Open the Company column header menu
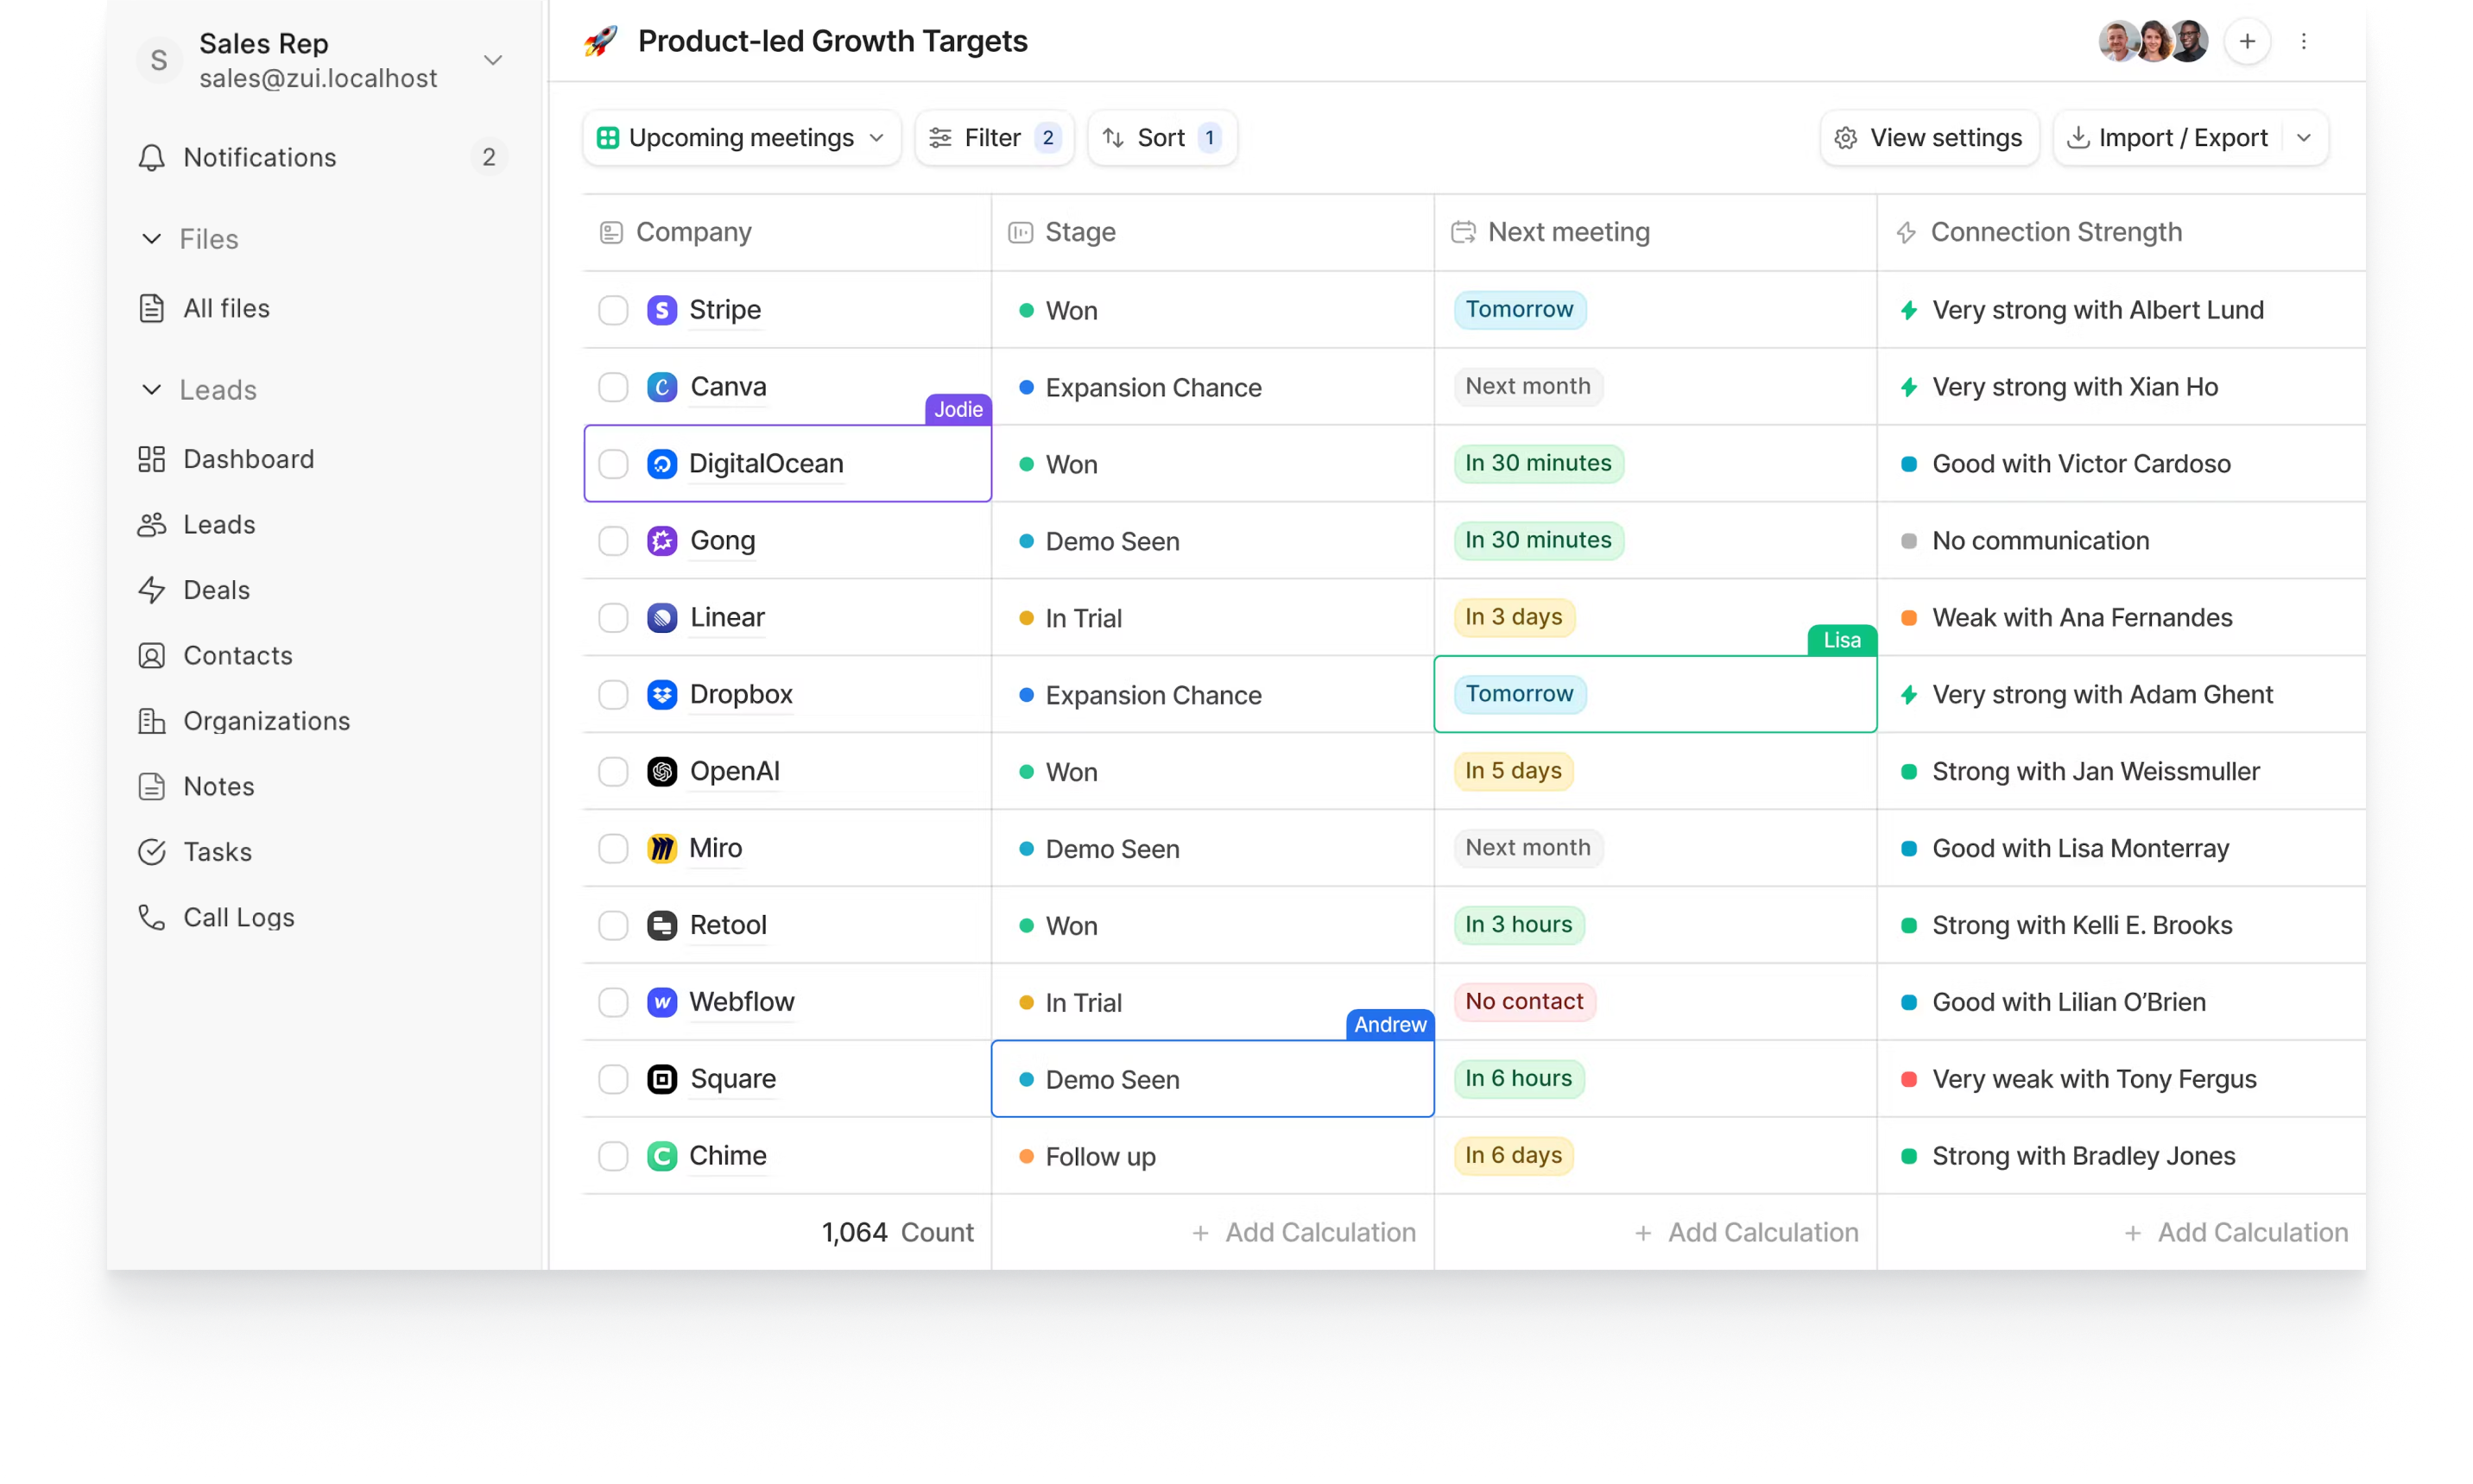The width and height of the screenshot is (2473, 1484). click(787, 232)
